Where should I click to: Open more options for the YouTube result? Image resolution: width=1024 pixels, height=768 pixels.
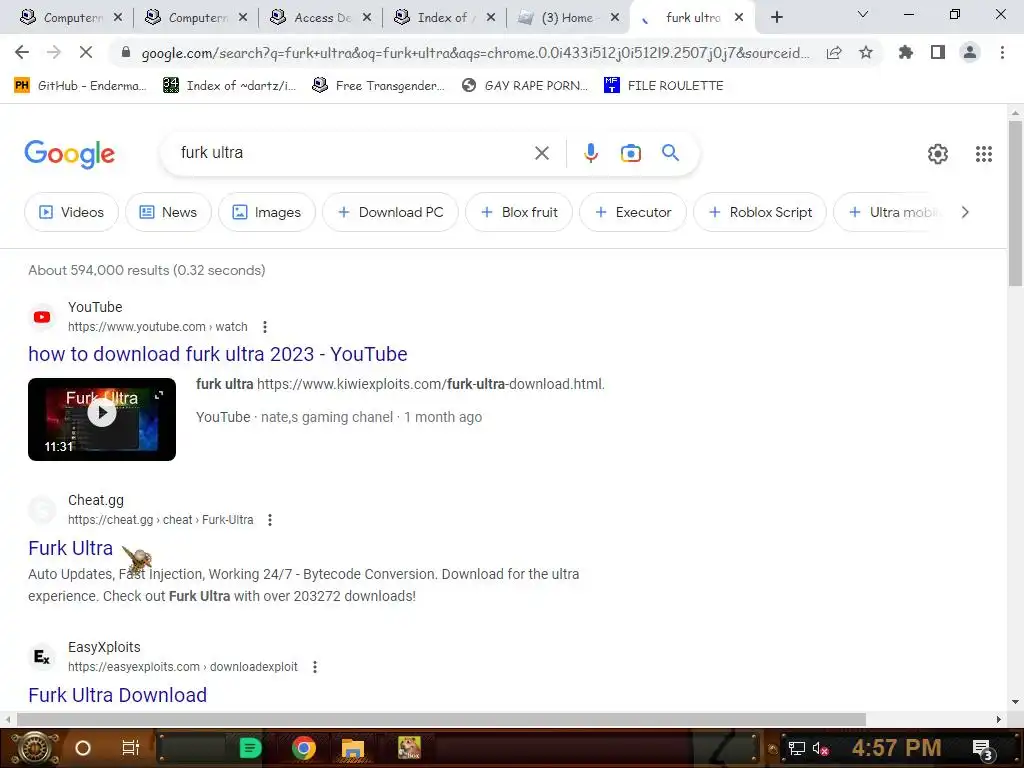(x=264, y=327)
